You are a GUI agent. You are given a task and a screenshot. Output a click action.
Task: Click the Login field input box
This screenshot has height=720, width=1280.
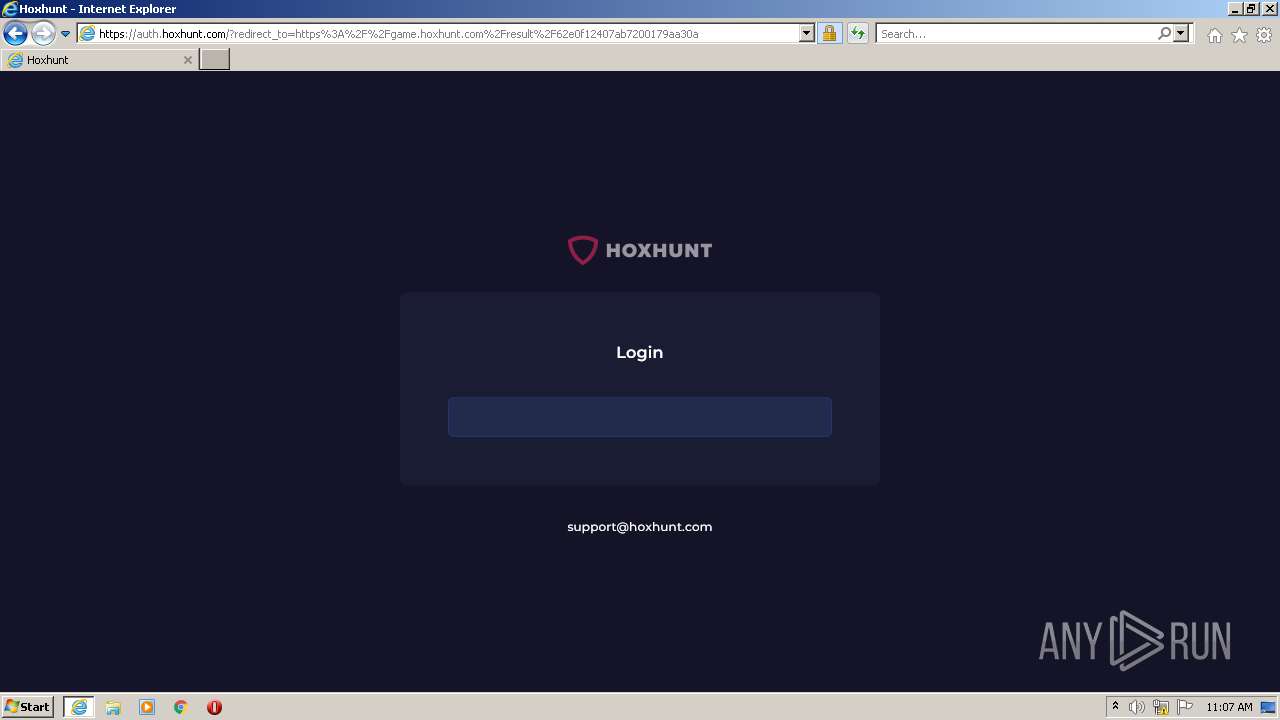tap(640, 417)
